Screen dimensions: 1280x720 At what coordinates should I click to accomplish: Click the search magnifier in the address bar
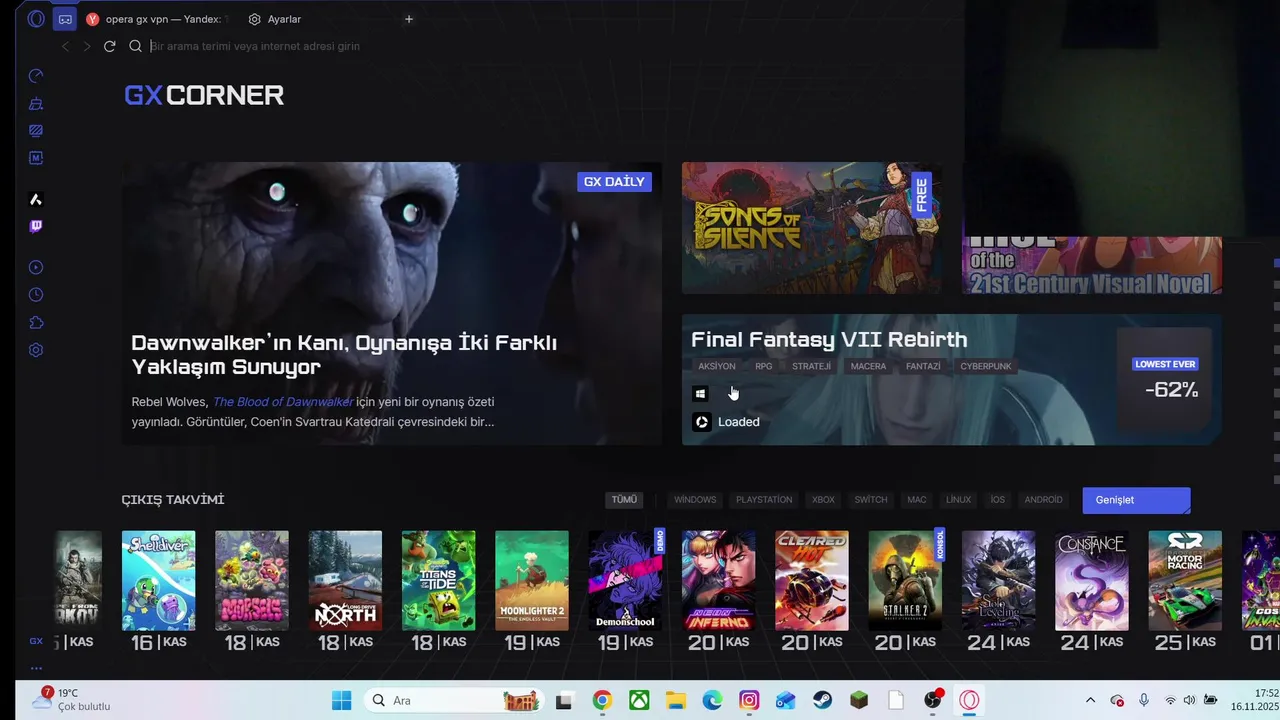[135, 46]
